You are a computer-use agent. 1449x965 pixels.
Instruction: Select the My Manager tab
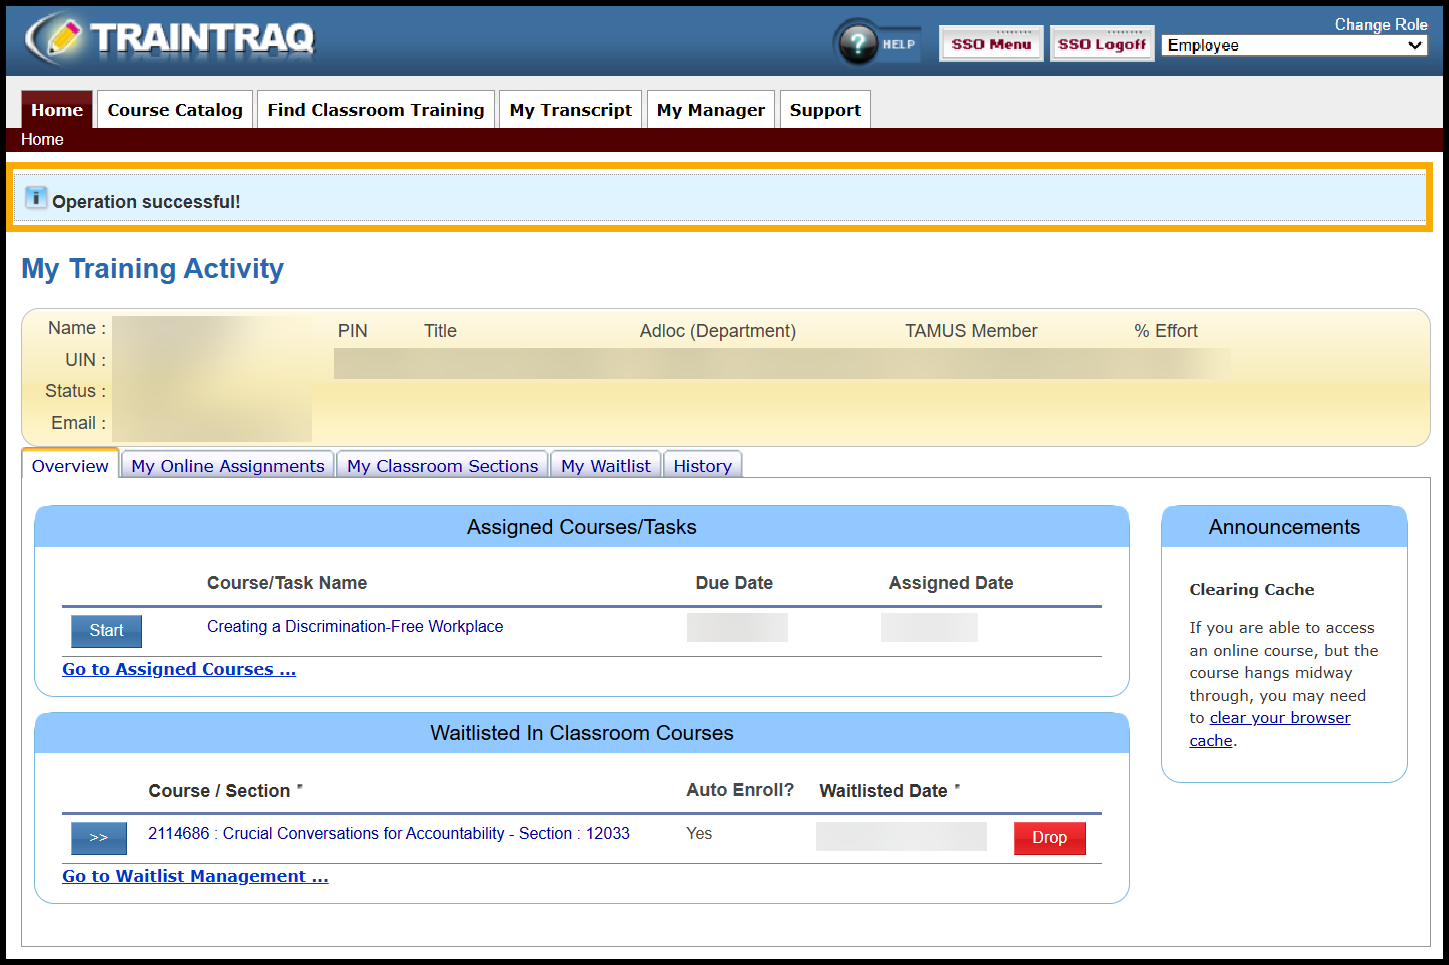[x=710, y=110]
